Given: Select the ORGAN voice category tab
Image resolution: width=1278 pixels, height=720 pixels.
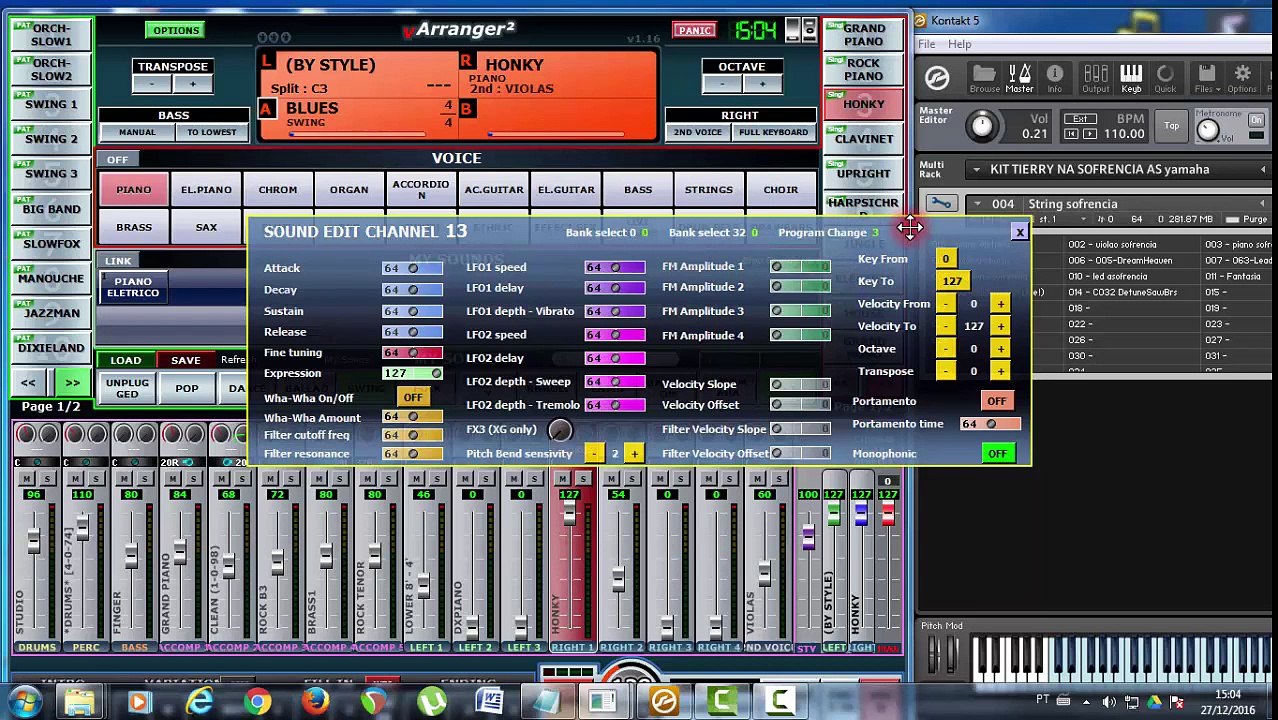Looking at the screenshot, I should pos(349,190).
